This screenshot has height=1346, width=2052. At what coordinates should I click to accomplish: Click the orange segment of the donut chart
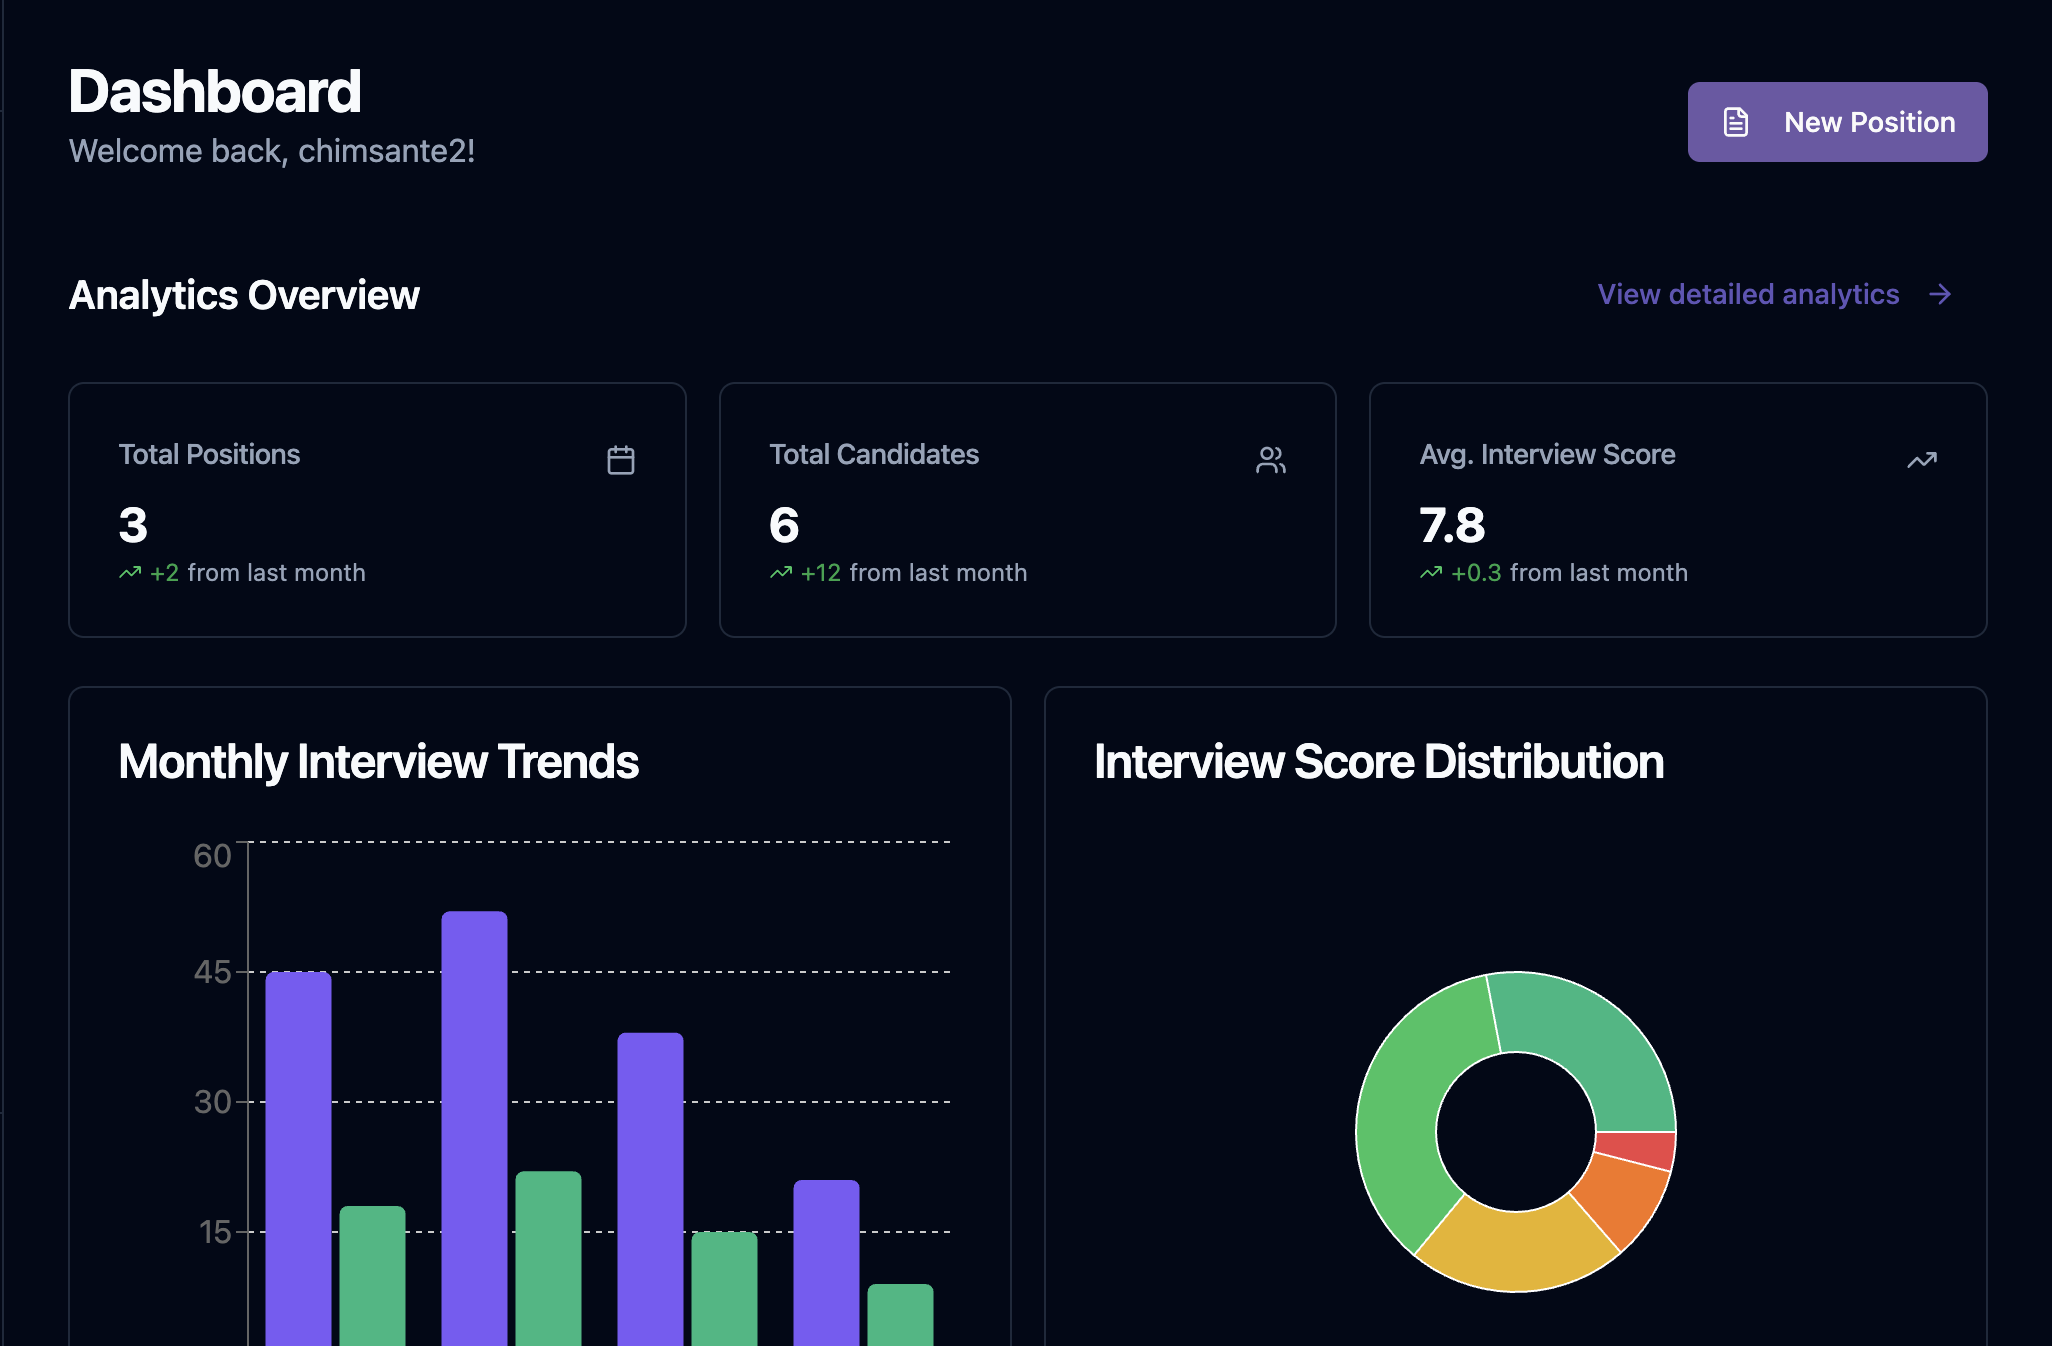point(1622,1199)
